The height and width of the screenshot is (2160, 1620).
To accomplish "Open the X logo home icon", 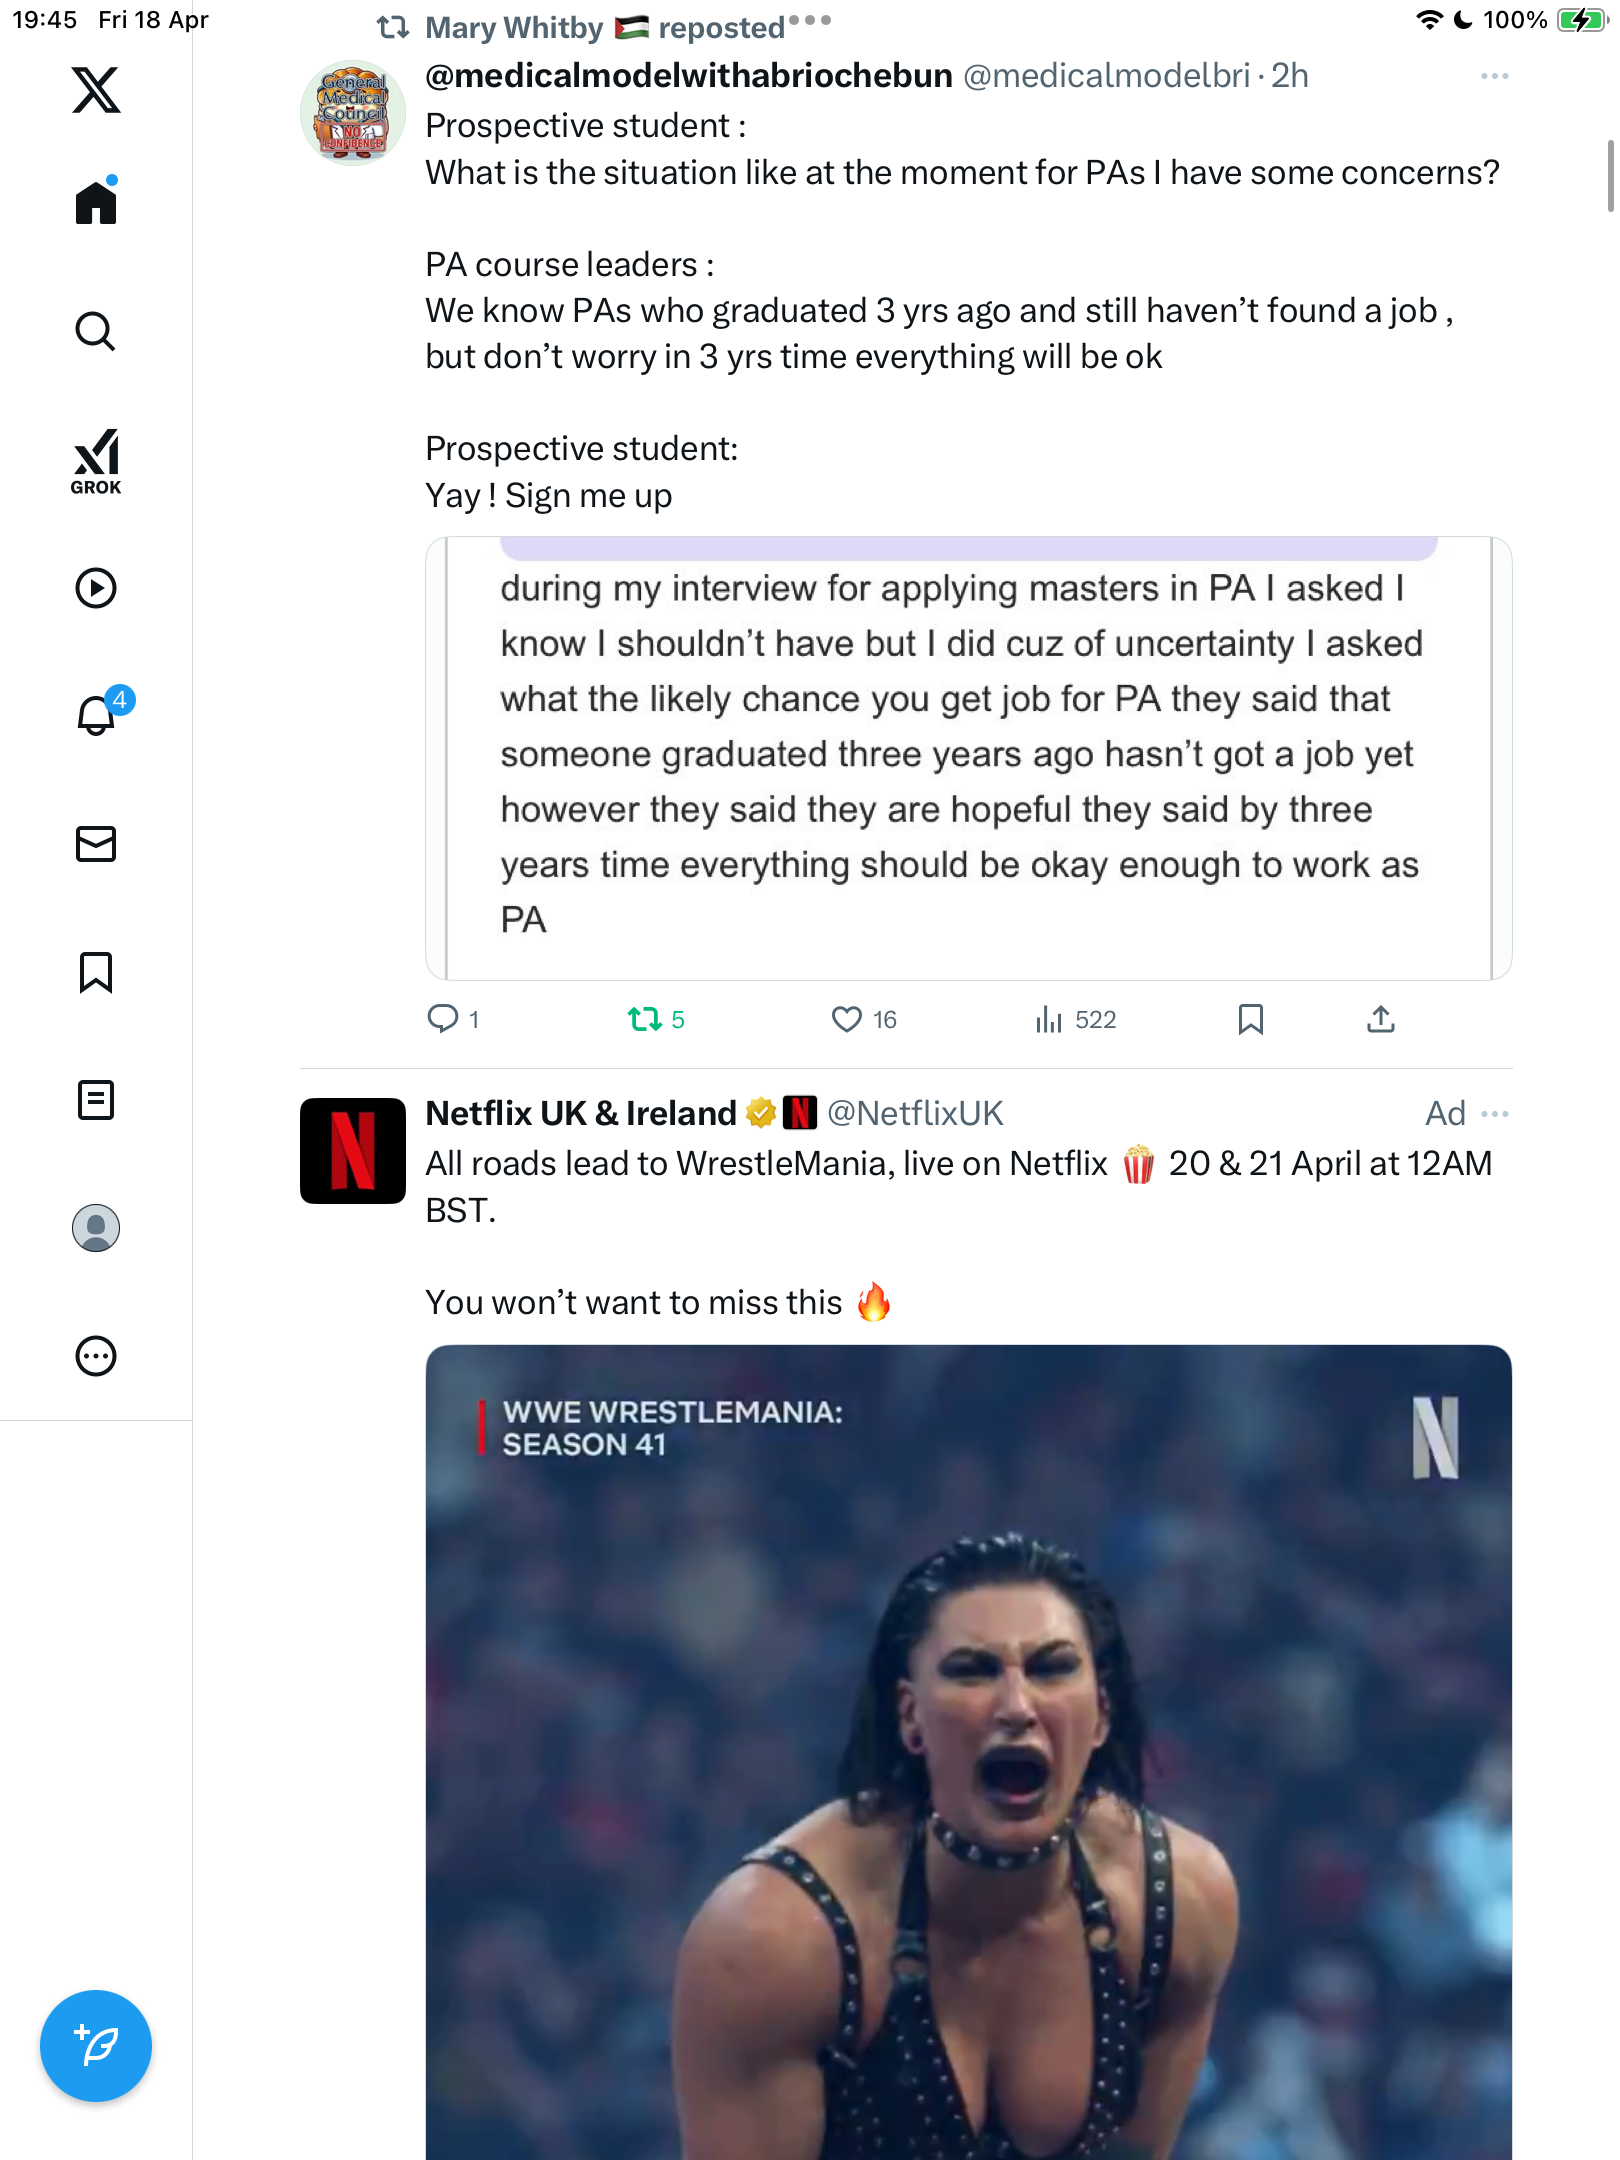I will (x=96, y=90).
